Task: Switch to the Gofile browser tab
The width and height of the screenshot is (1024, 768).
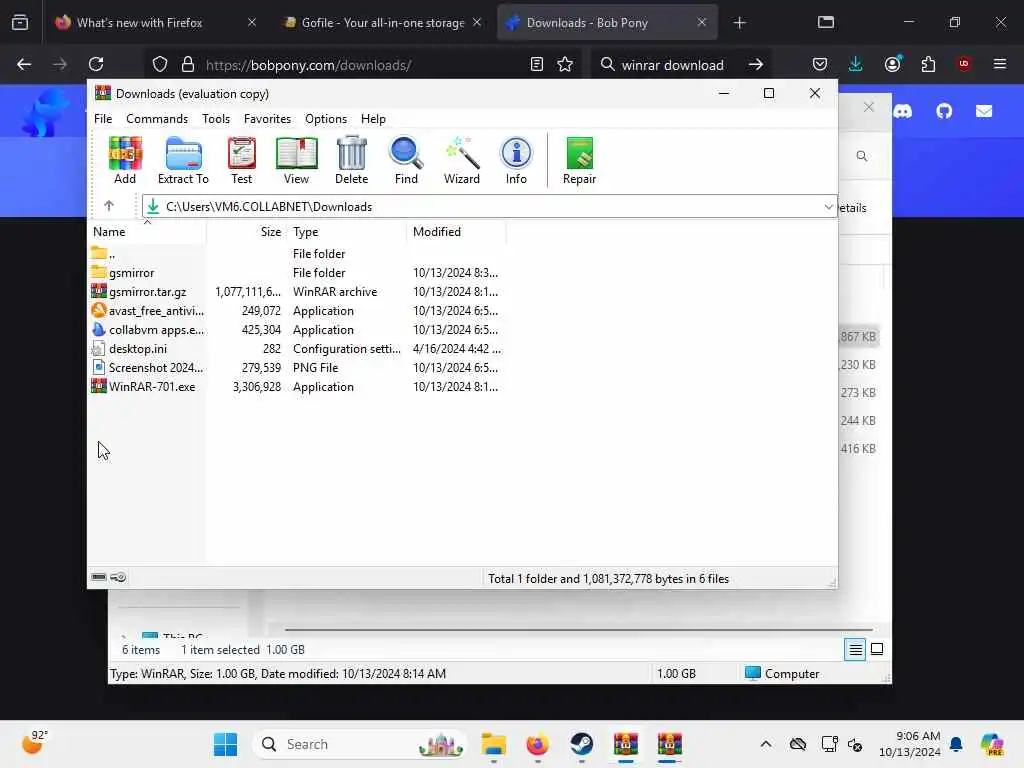Action: (383, 23)
